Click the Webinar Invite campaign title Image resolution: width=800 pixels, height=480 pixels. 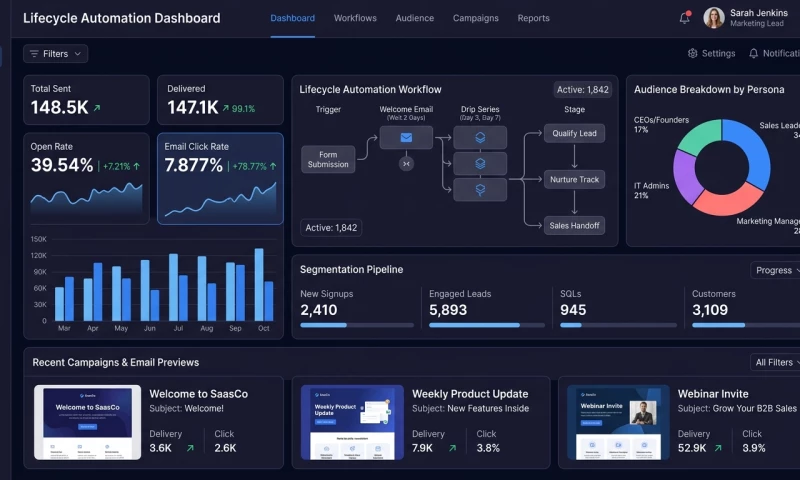point(713,394)
